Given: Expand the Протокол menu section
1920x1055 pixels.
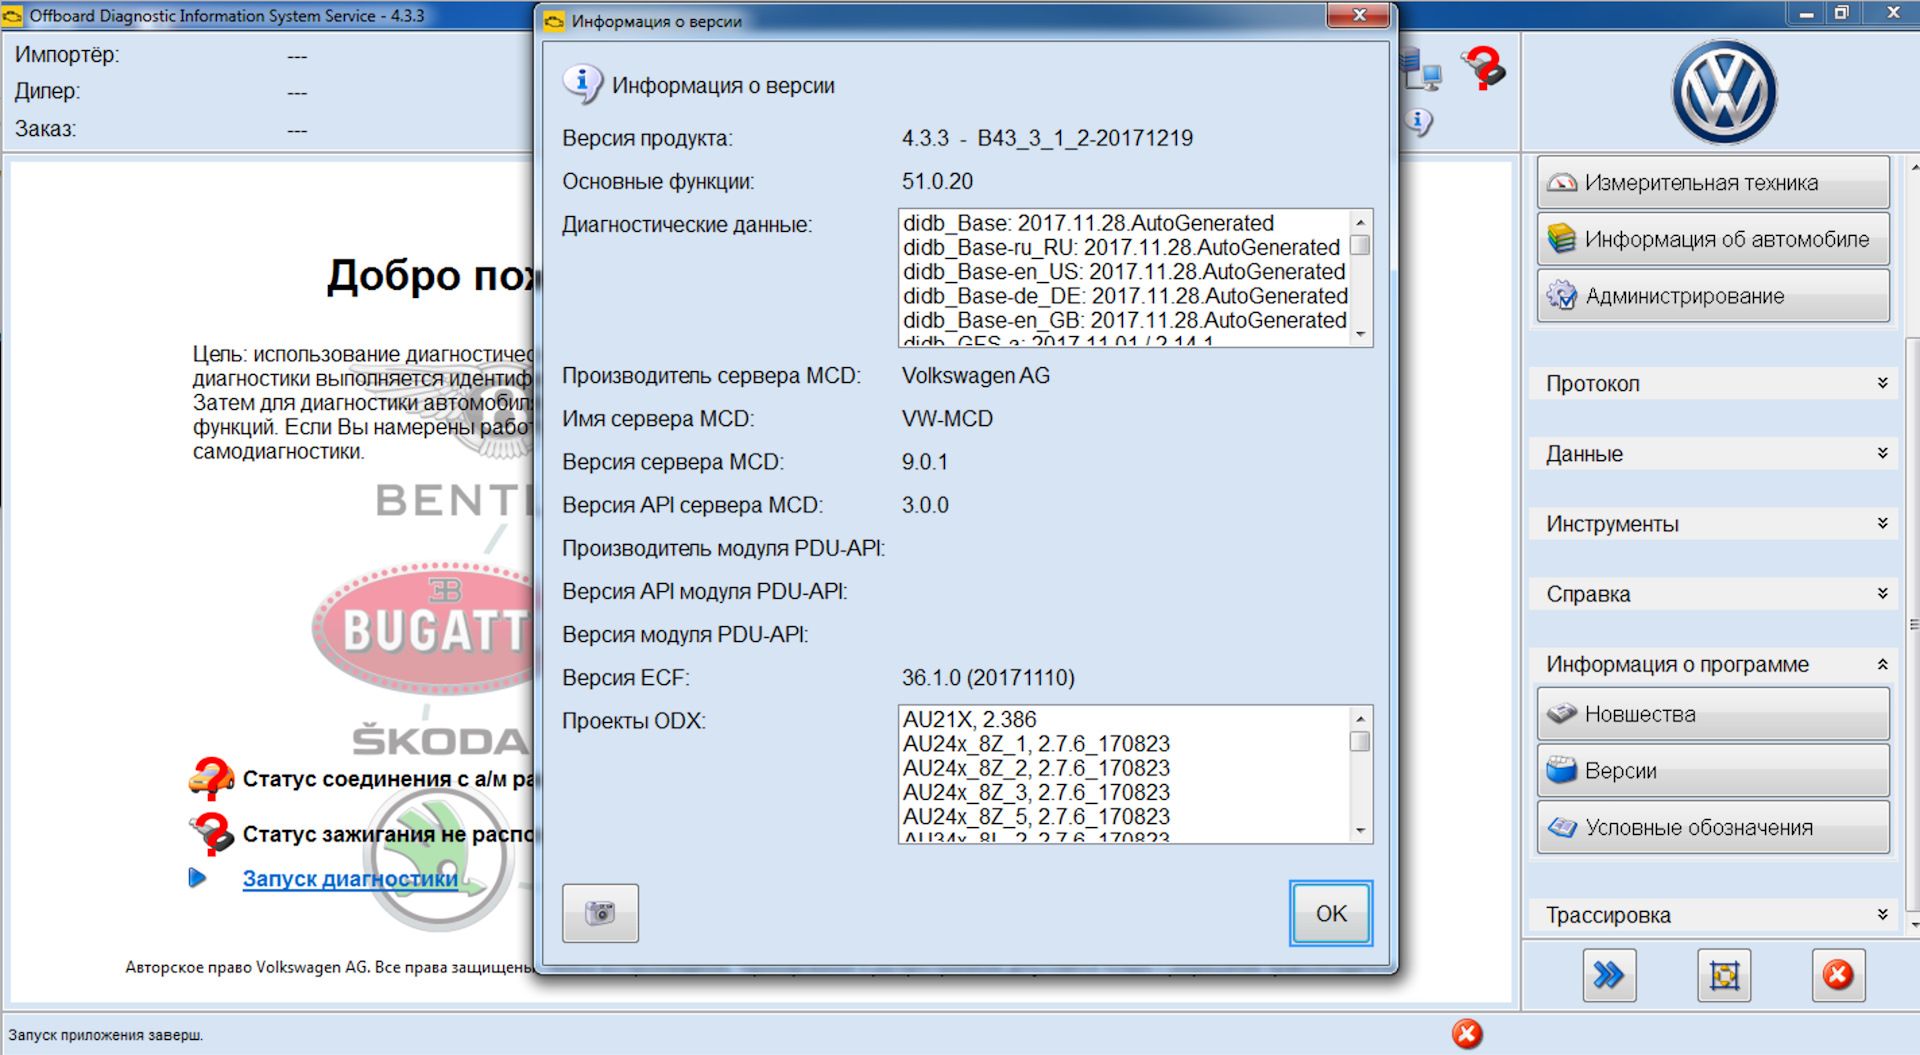Looking at the screenshot, I should click(1713, 383).
